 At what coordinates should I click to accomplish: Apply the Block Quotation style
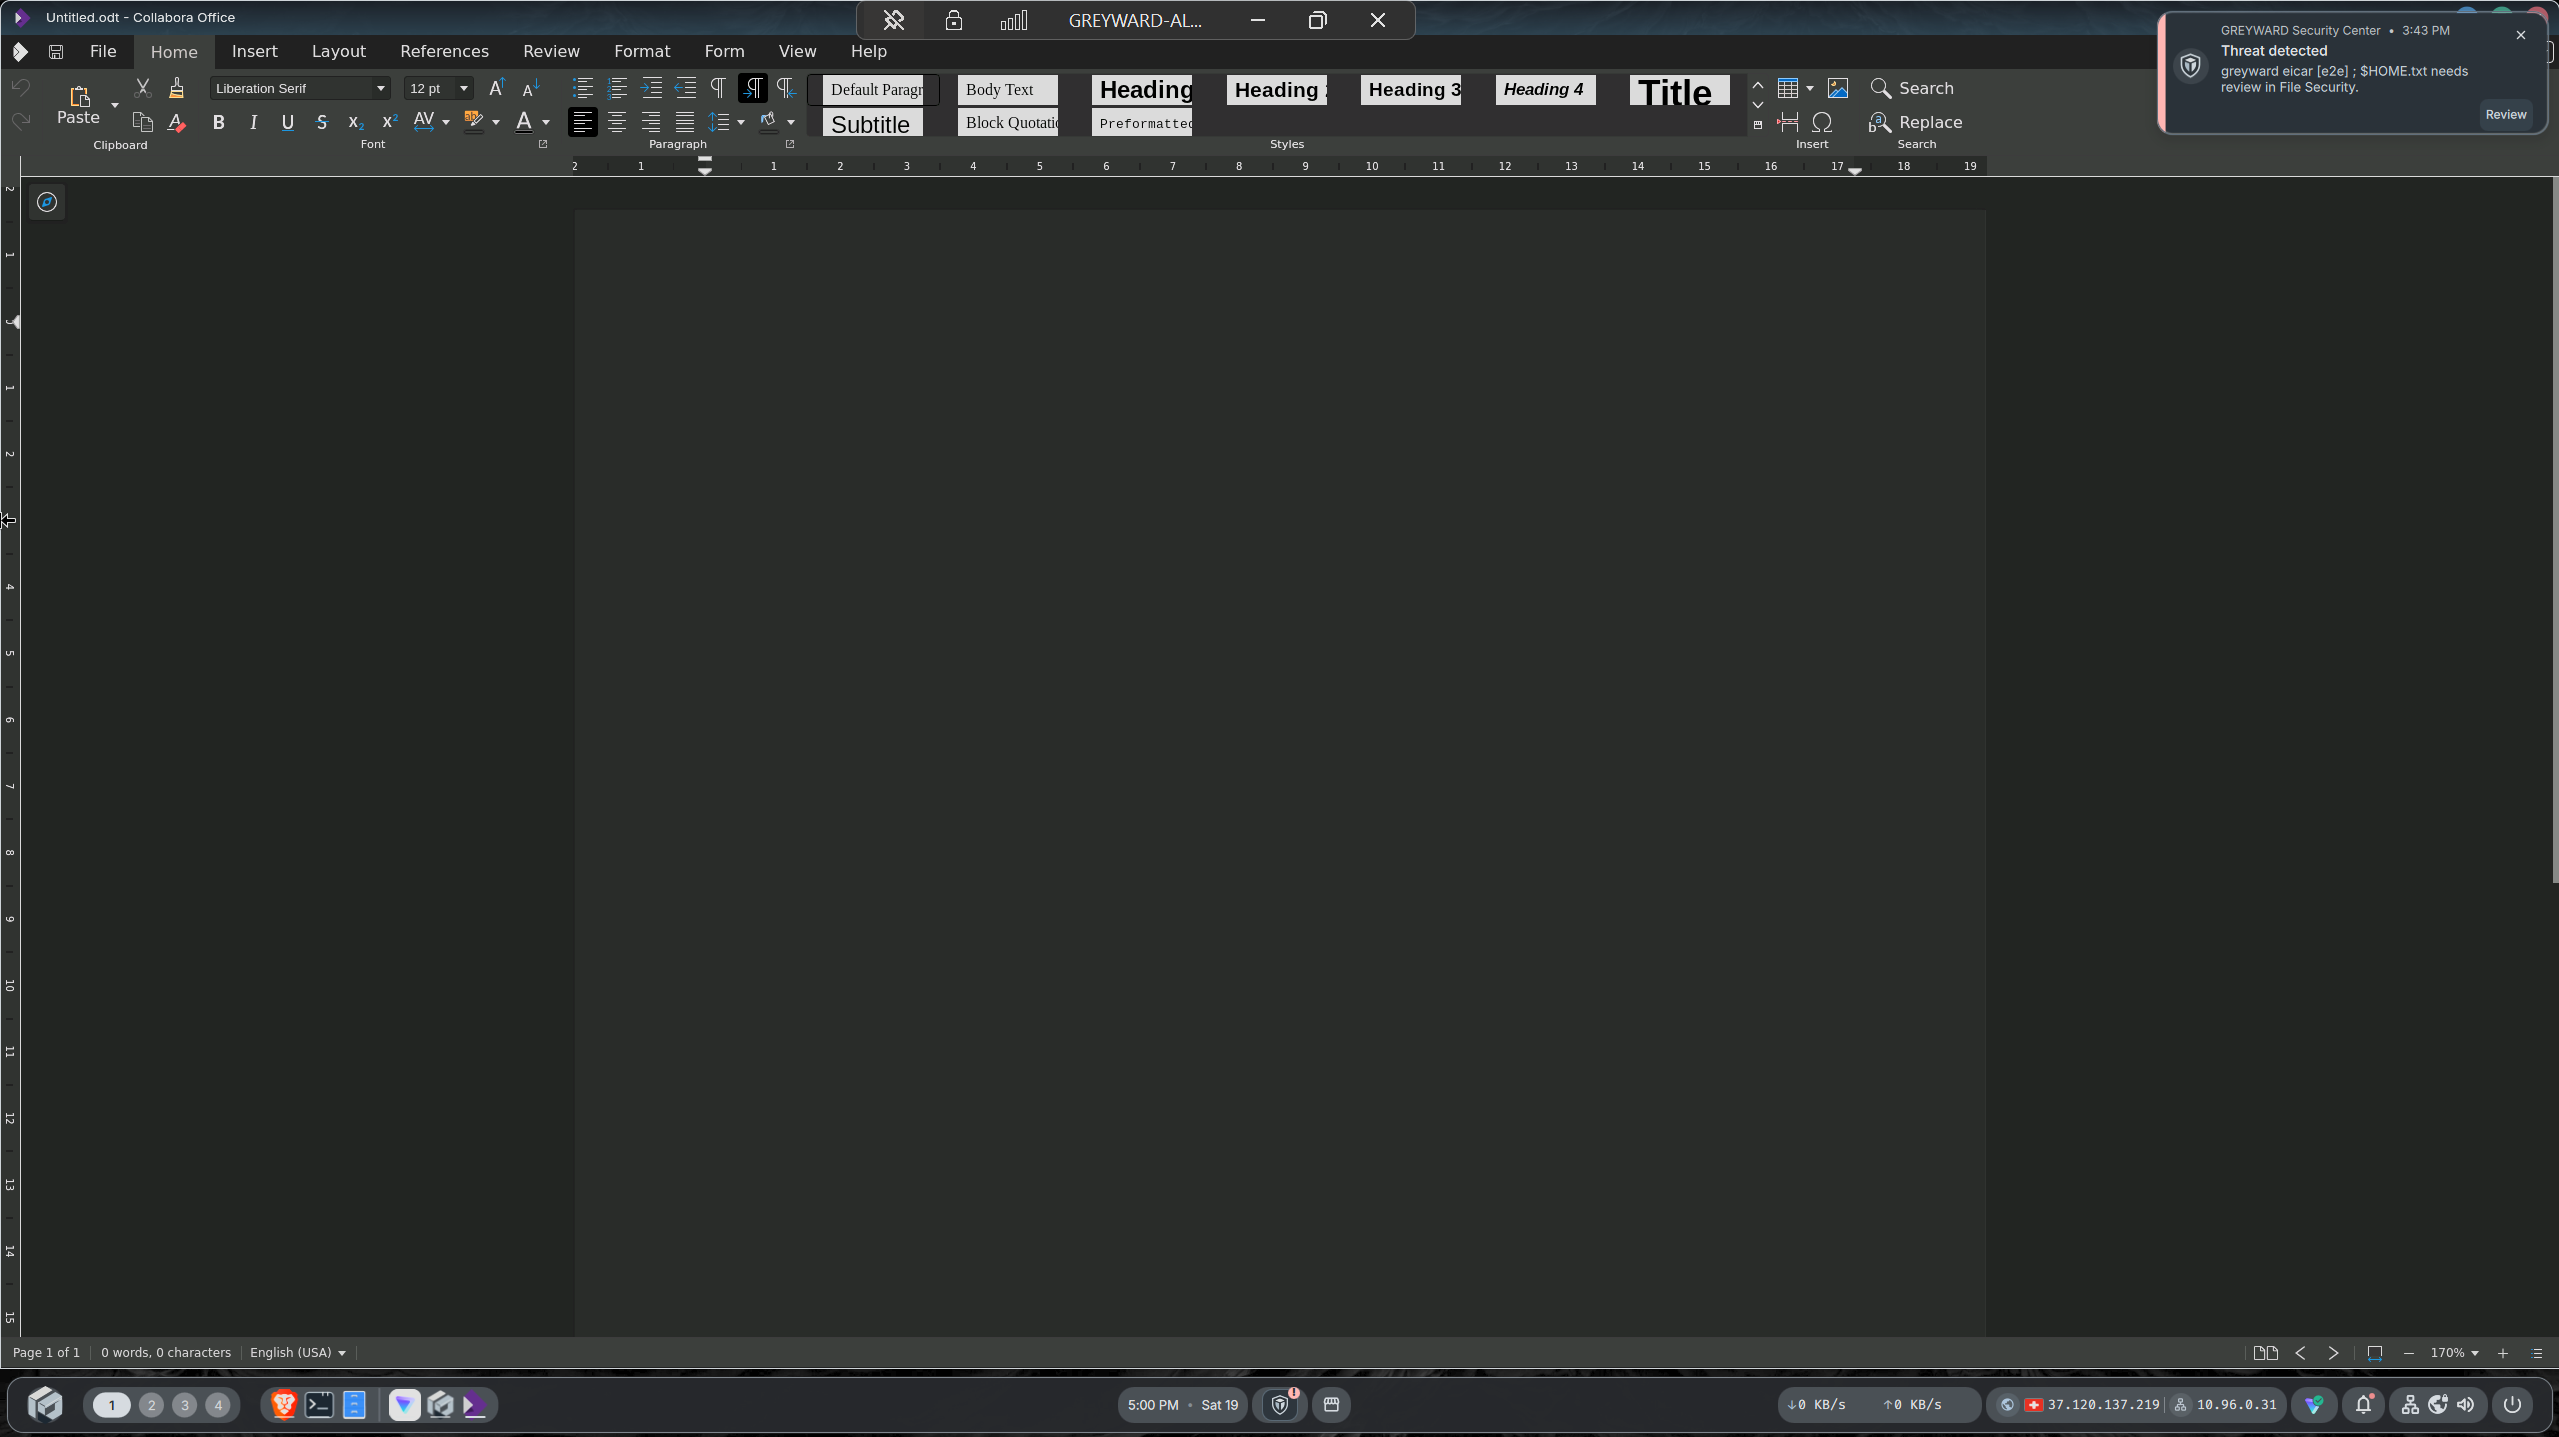tap(1008, 122)
